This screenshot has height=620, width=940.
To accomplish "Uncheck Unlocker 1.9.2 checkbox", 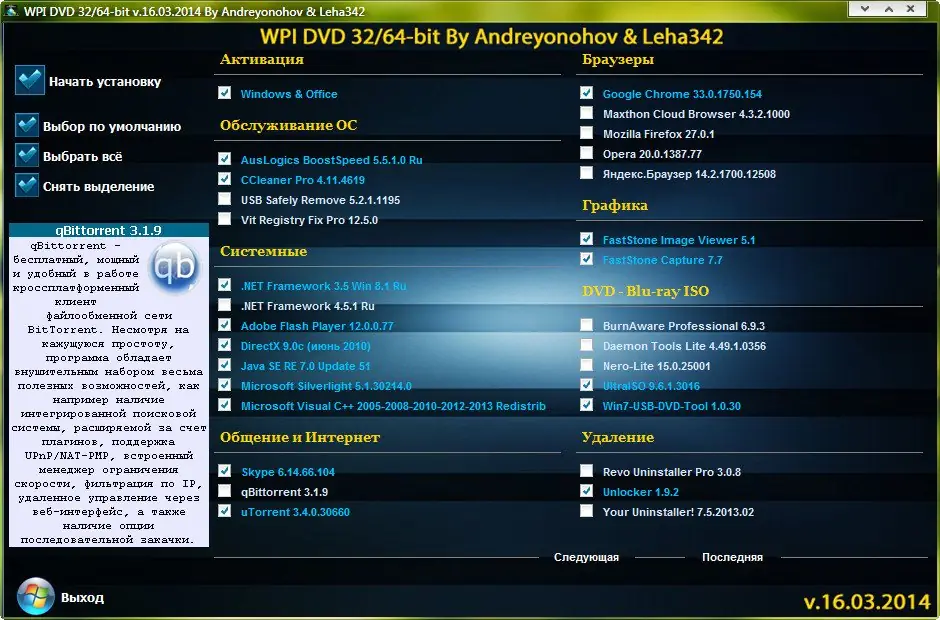I will click(587, 491).
